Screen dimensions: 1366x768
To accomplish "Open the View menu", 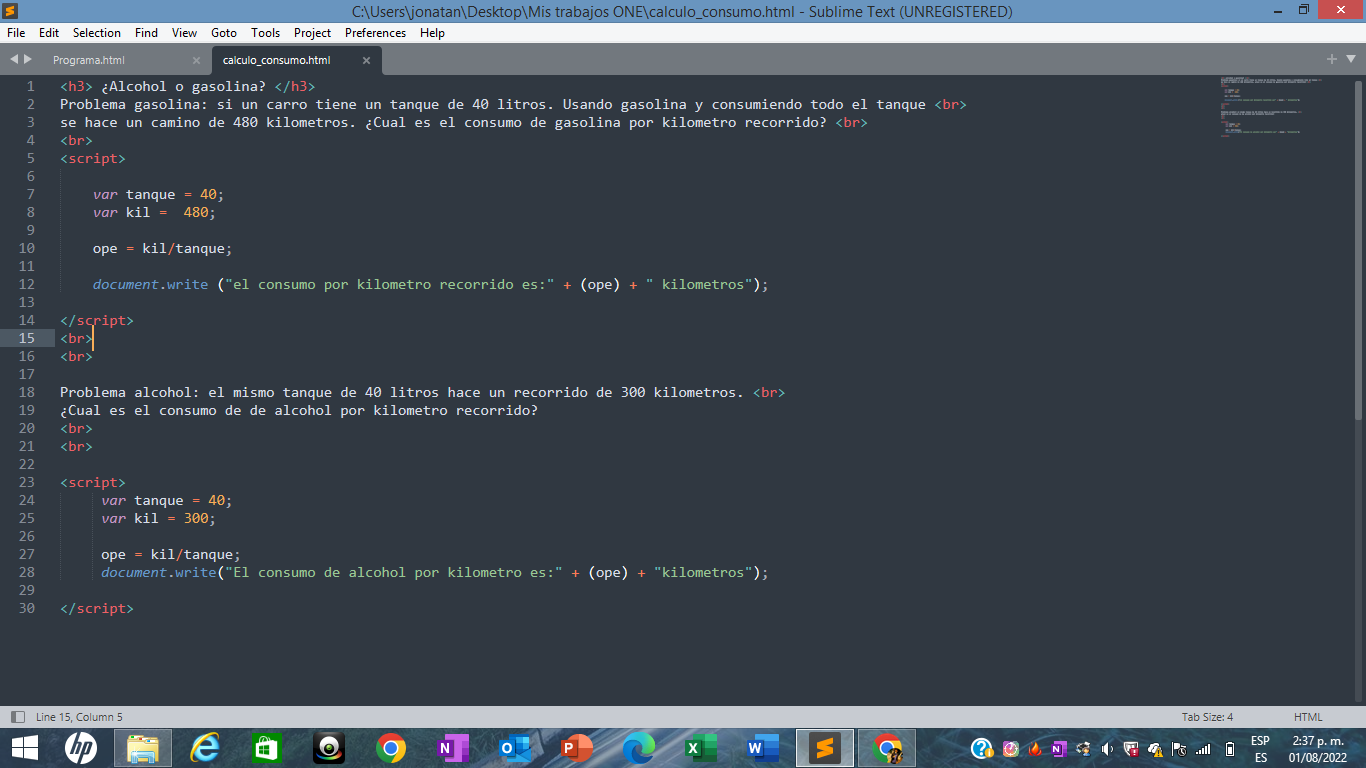I will [184, 33].
